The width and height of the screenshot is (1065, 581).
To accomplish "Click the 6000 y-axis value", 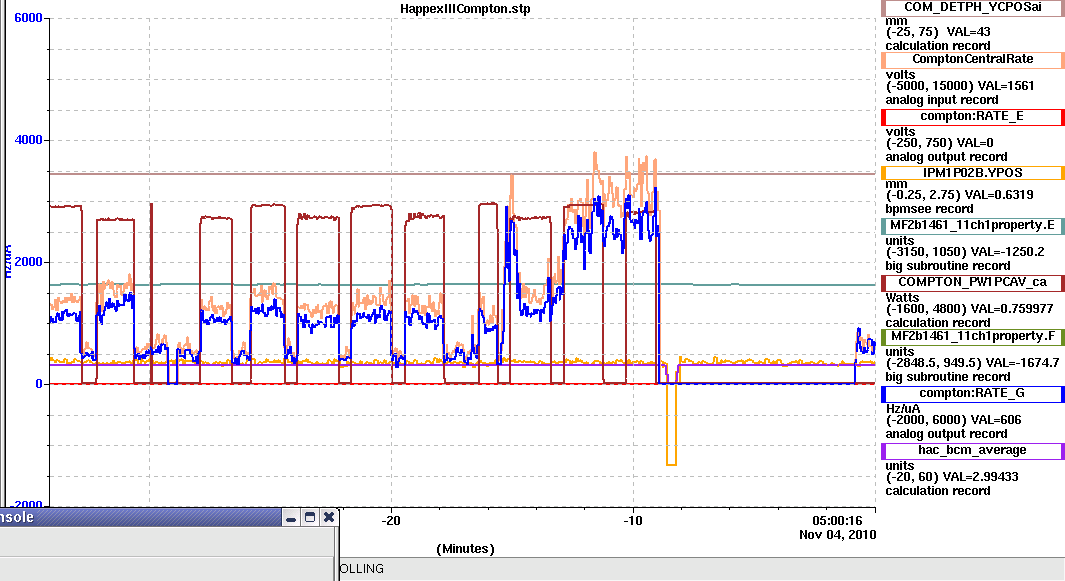I will coord(29,18).
